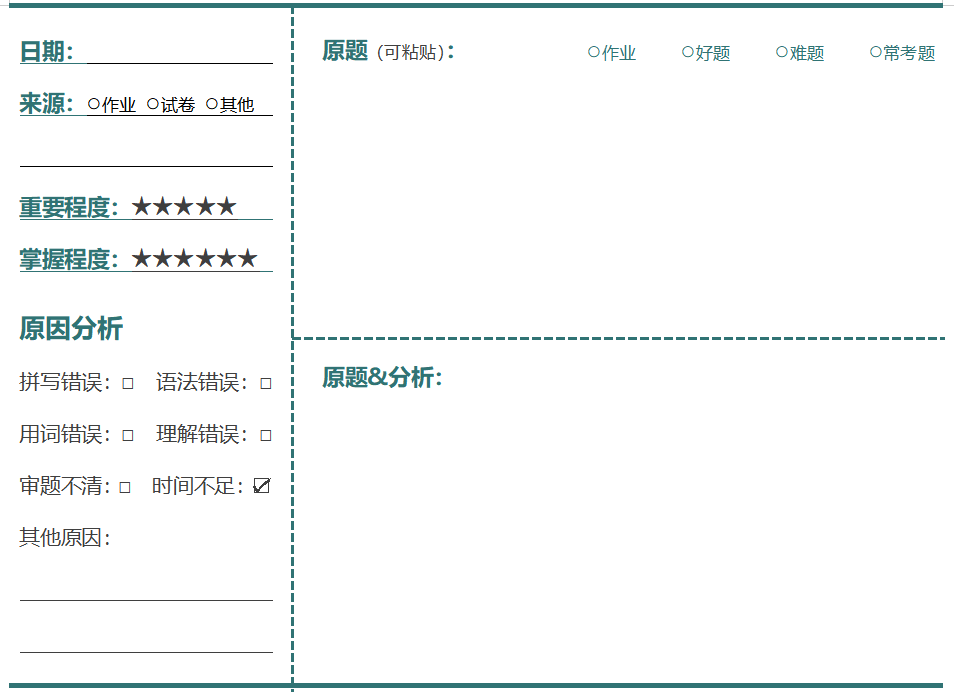The image size is (954, 692).
Task: Uncheck the 时间不足 checkbox
Action: (x=262, y=486)
